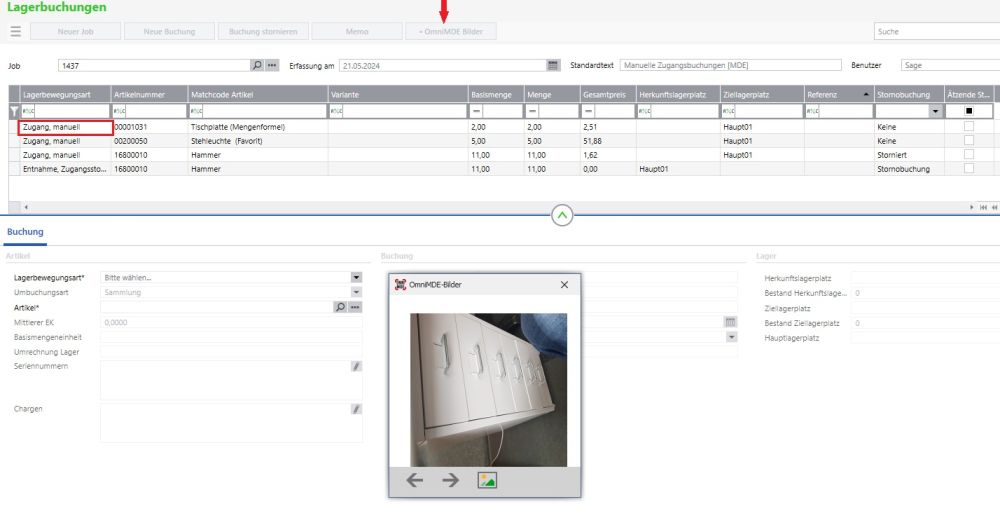Edit Chargen with the pencil icon
This screenshot has height=518, width=1000.
pyautogui.click(x=356, y=409)
